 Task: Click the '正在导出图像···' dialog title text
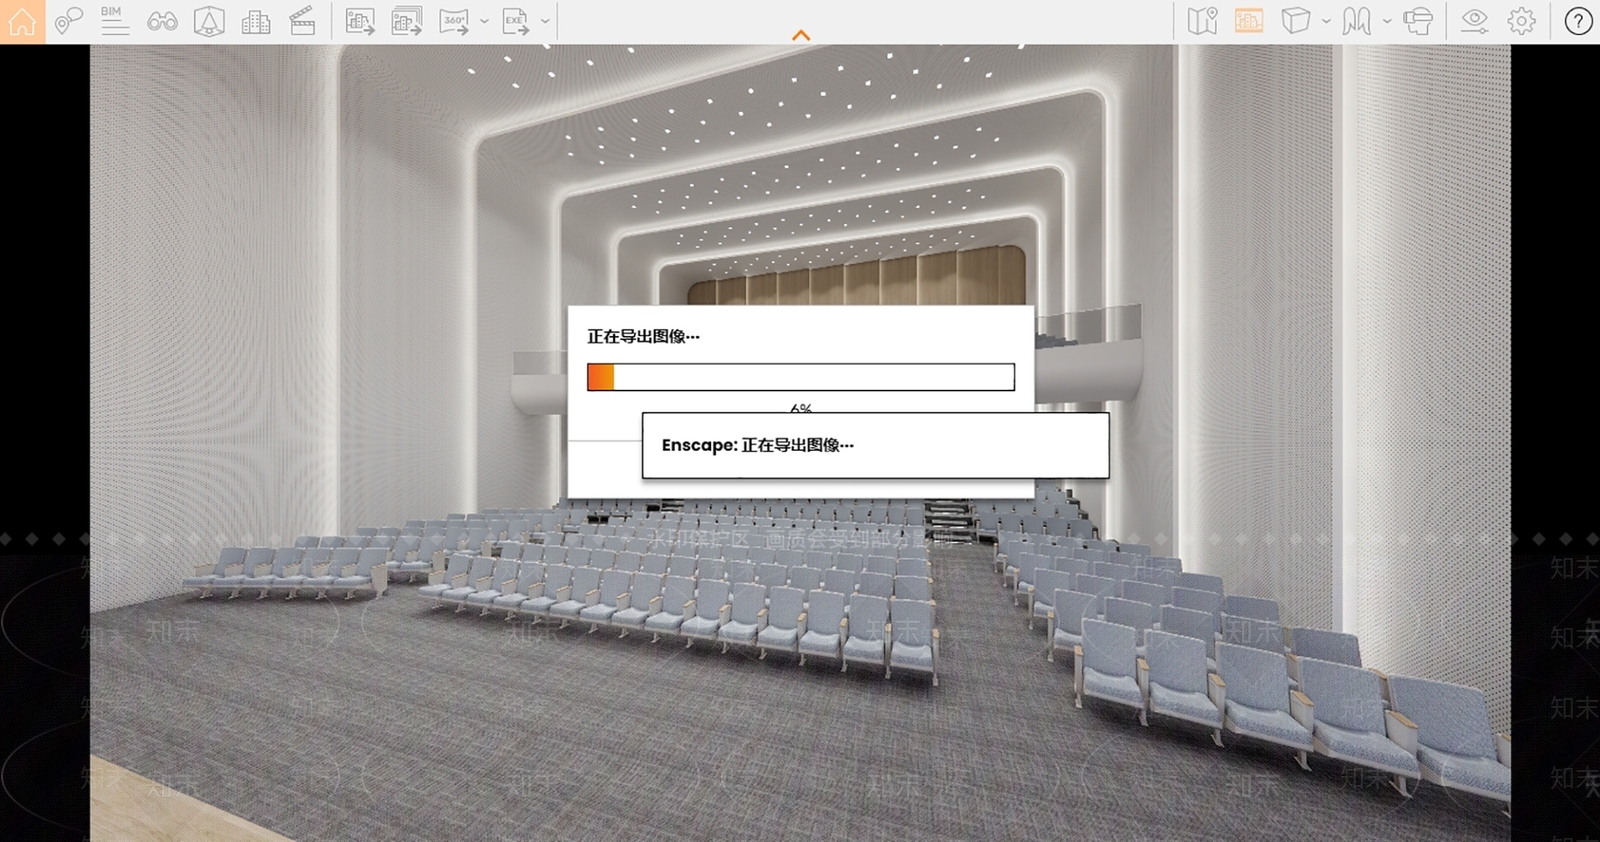643,337
